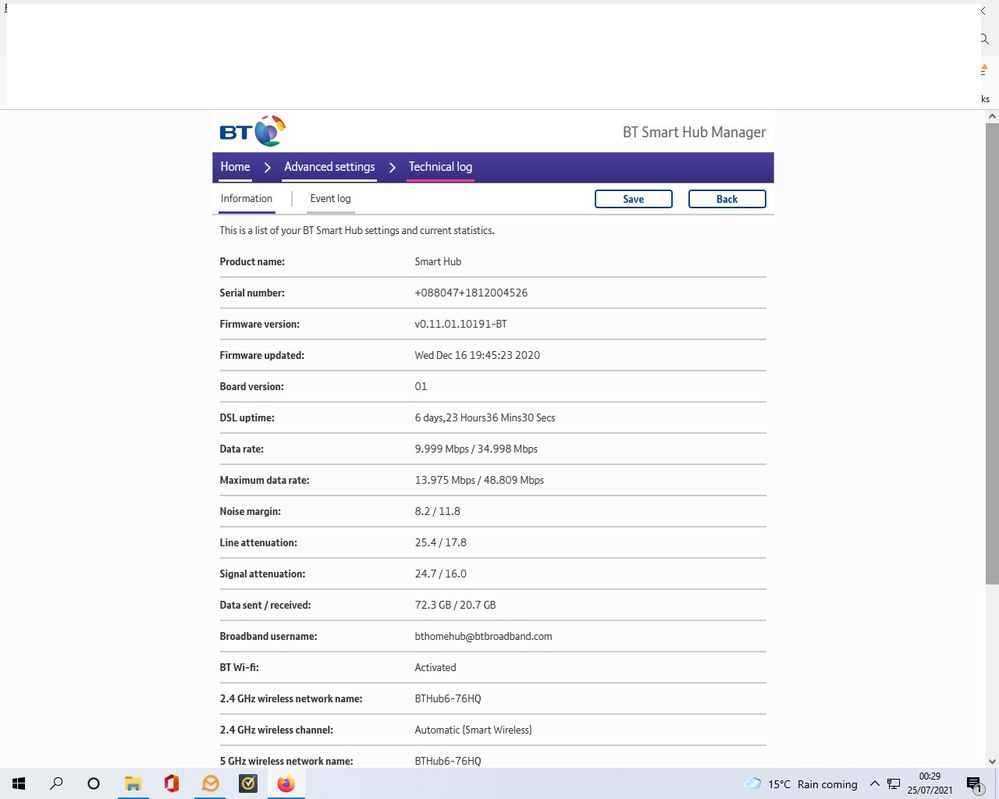Image resolution: width=999 pixels, height=799 pixels.
Task: Click the BT logo in the header
Action: point(252,131)
